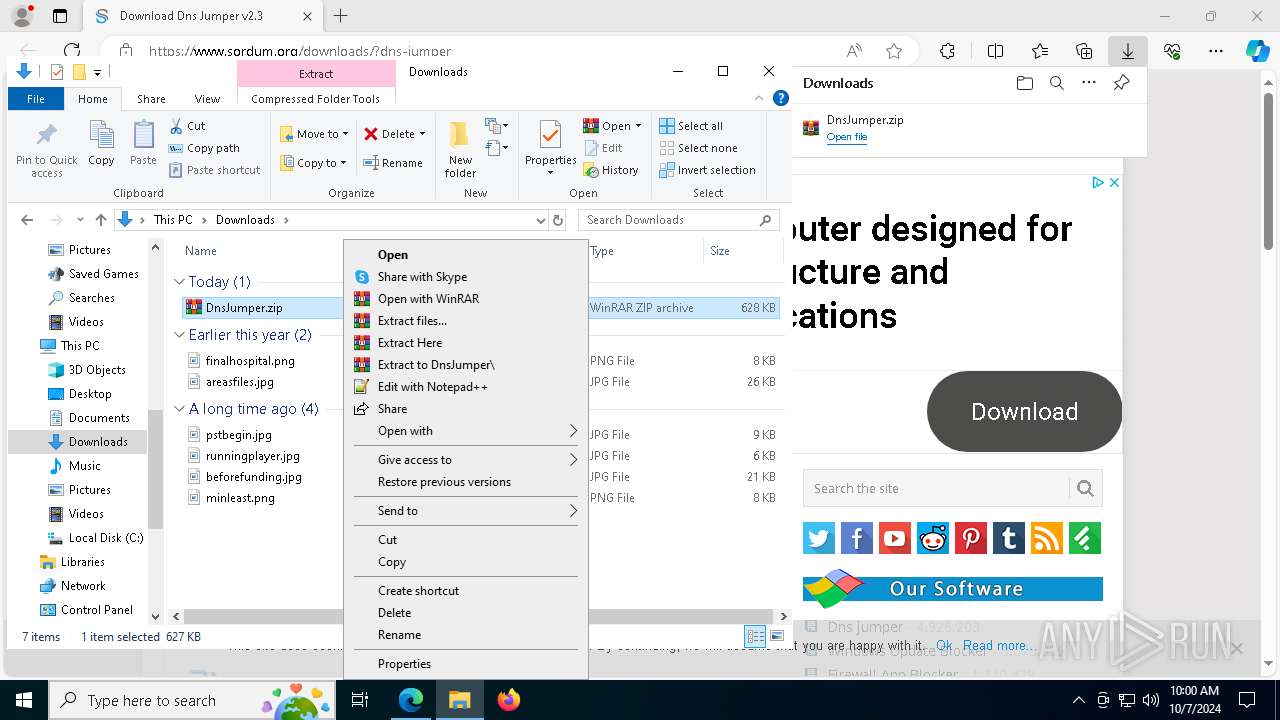Screen dimensions: 1280x720
Task: Choose Open with WinRAR
Action: click(x=466, y=299)
